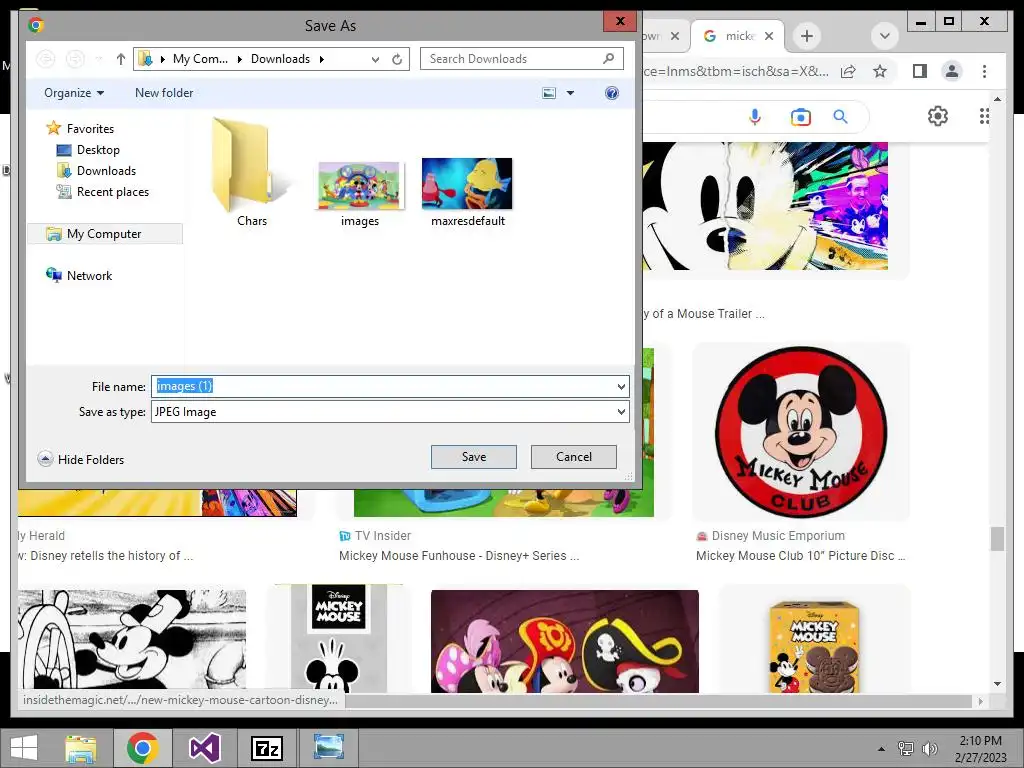Open Google settings gear icon
This screenshot has width=1024, height=768.
938,116
